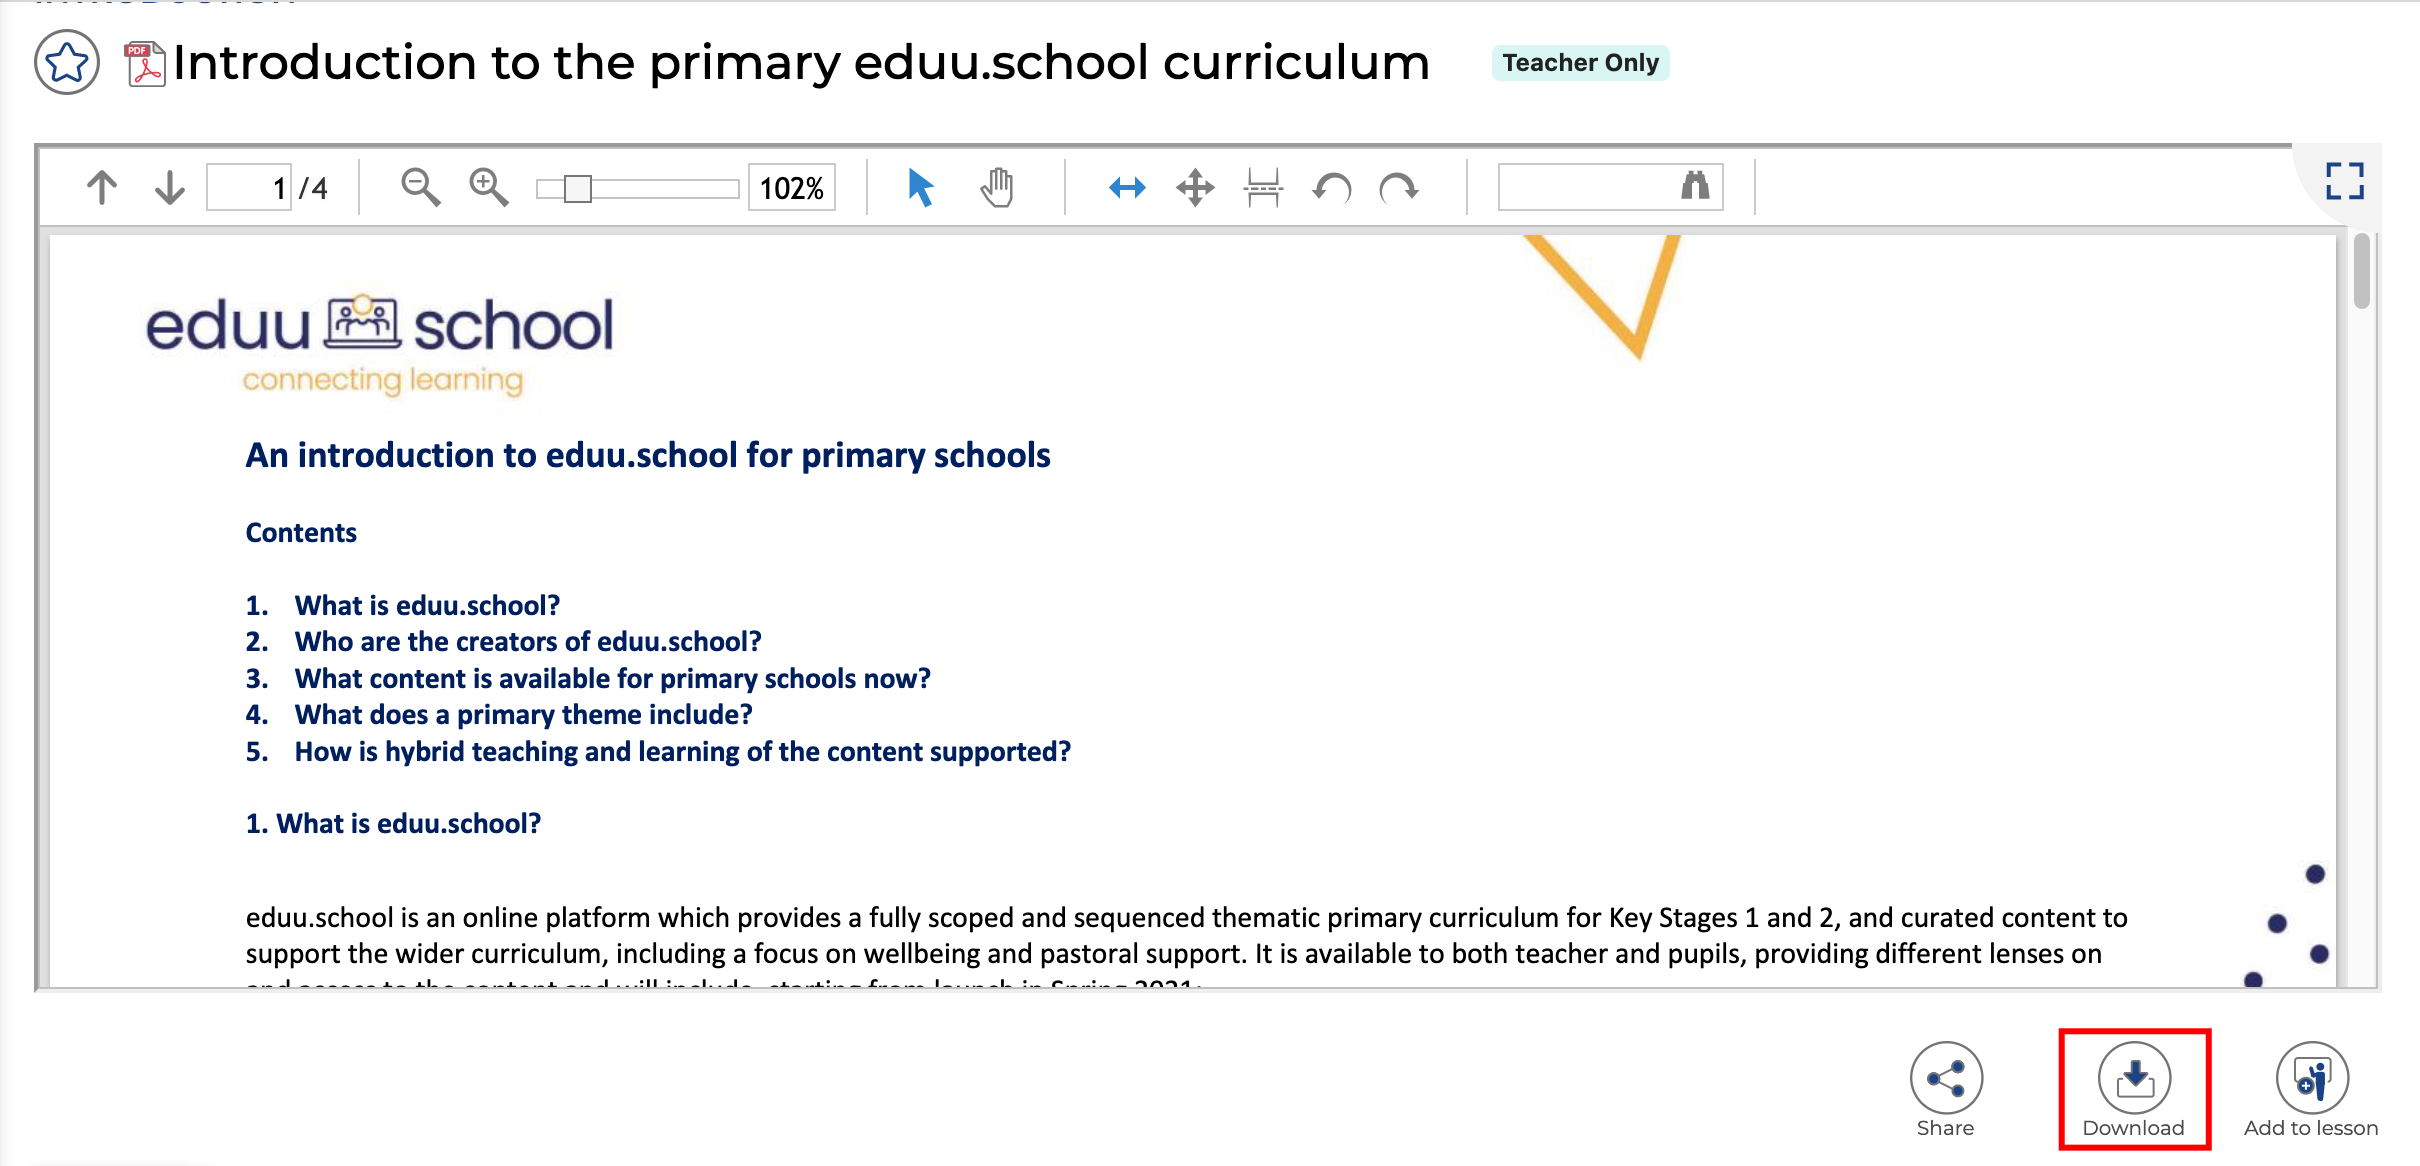Activate the hand pan tool
Image resolution: width=2420 pixels, height=1166 pixels.
(997, 187)
